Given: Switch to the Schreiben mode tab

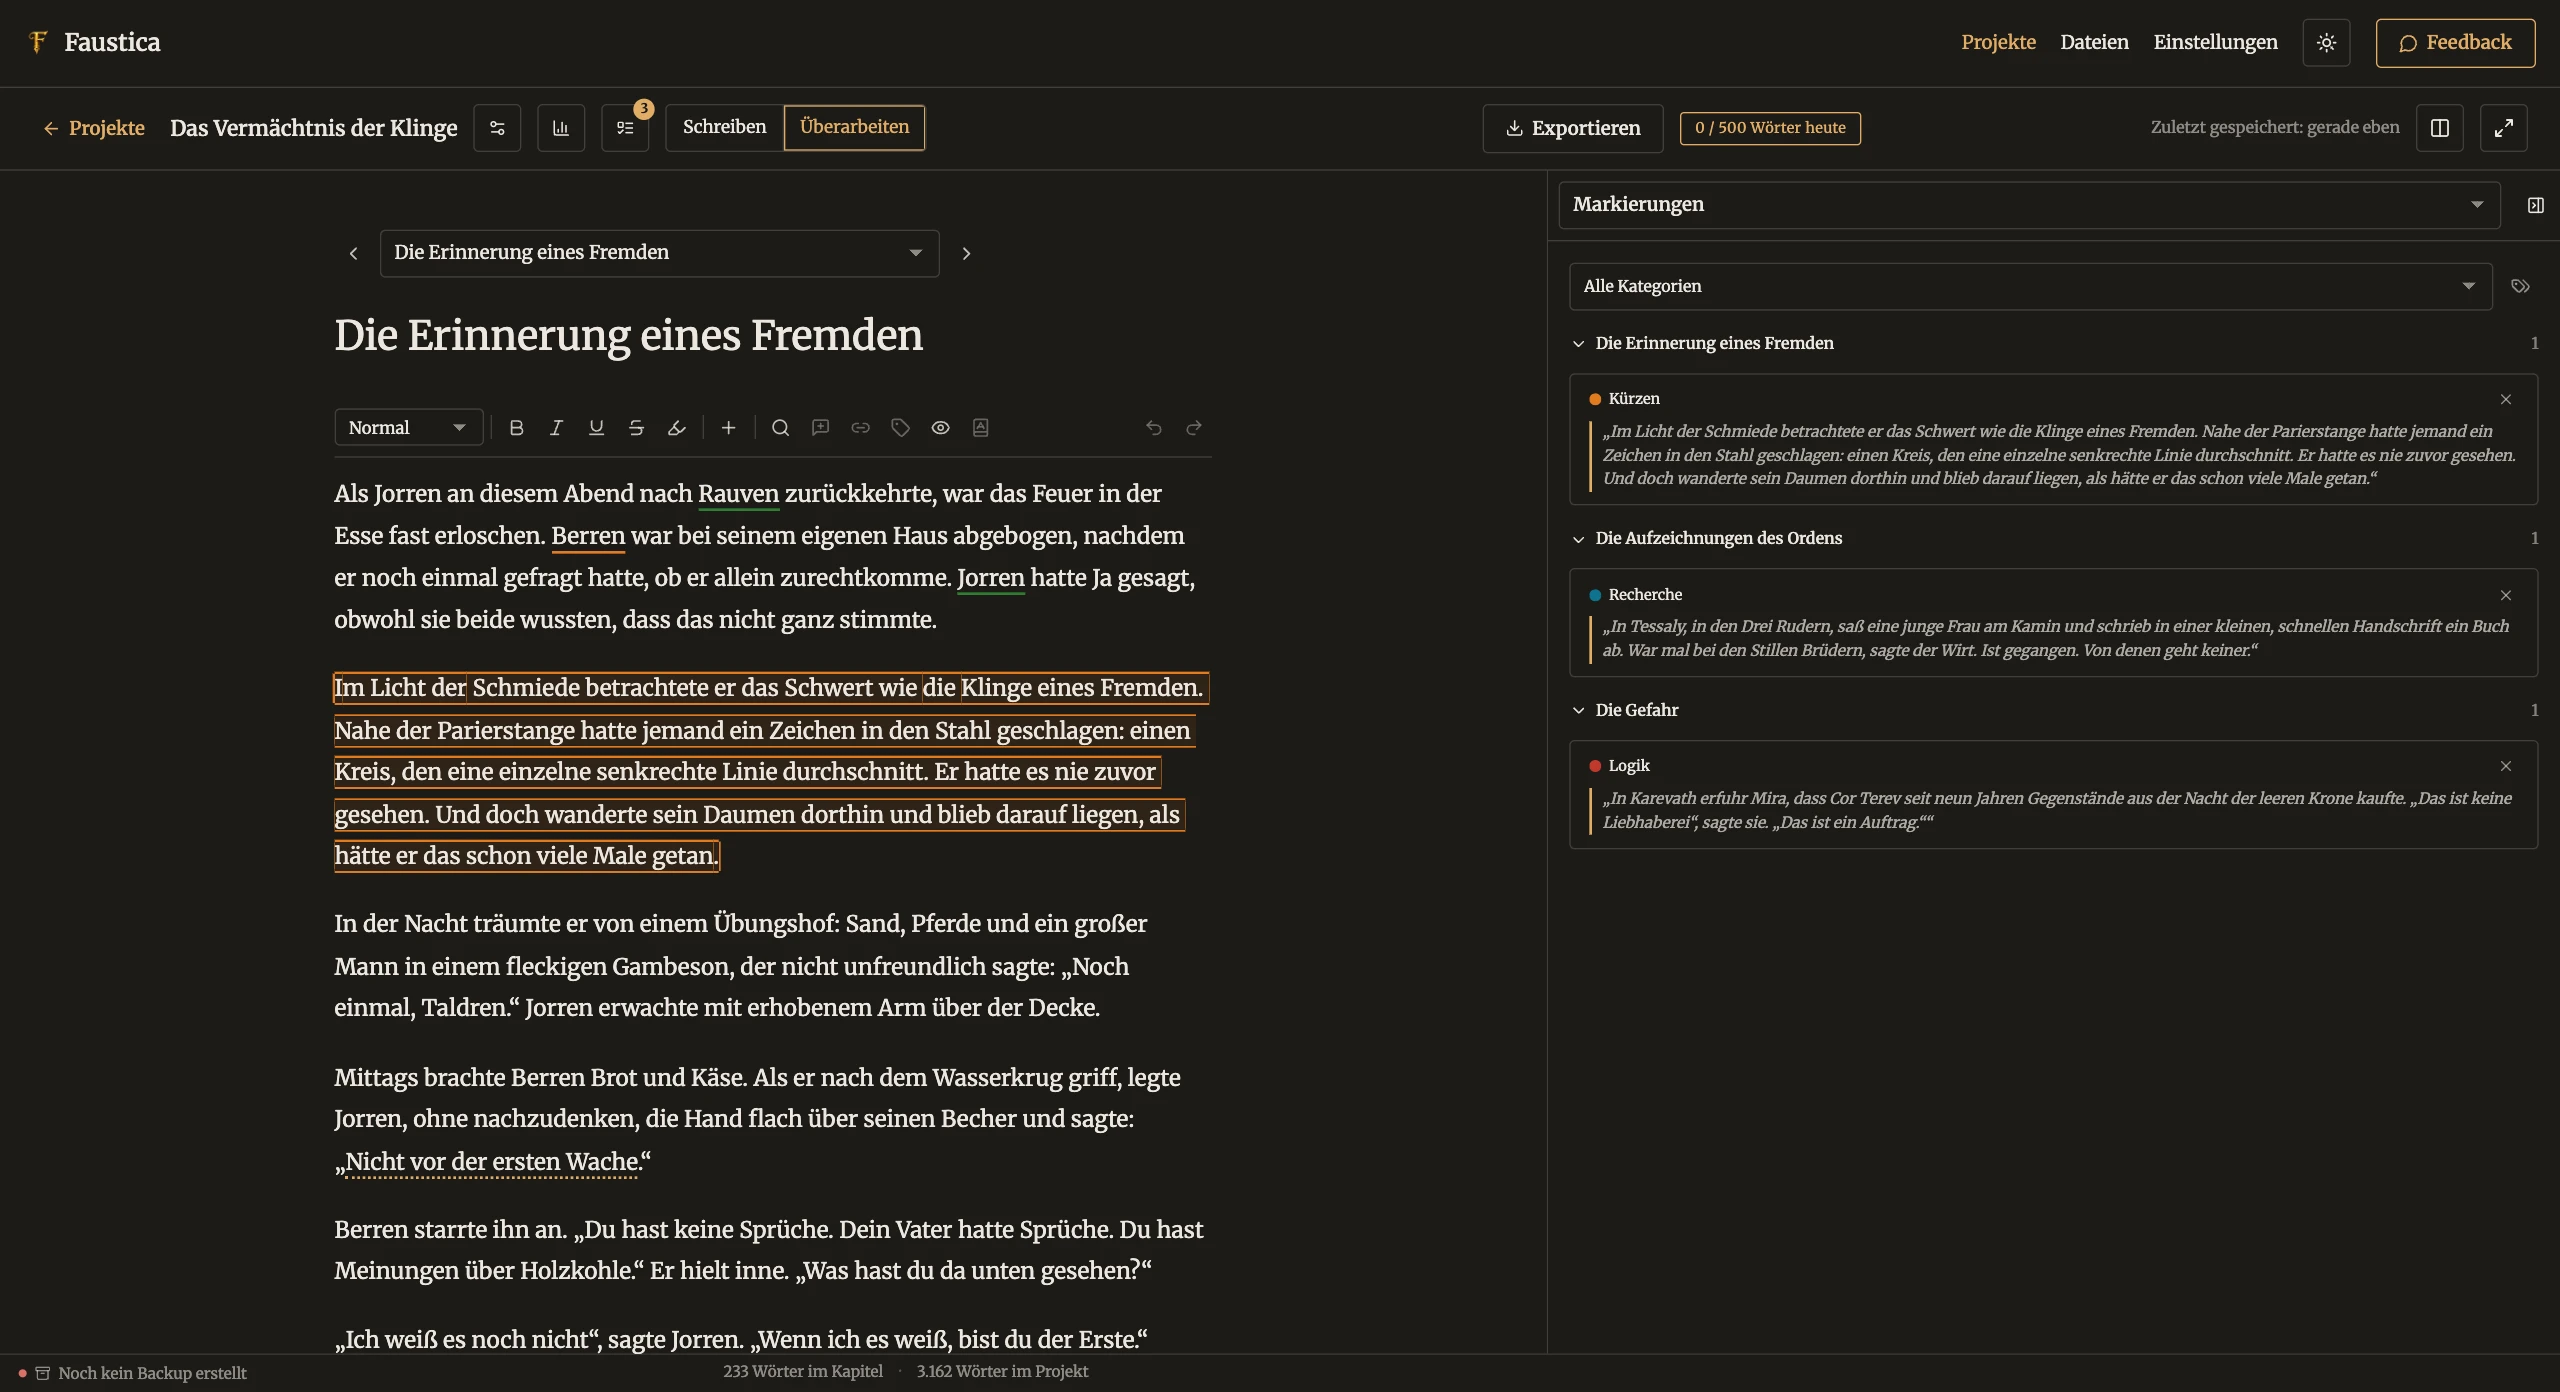Looking at the screenshot, I should [x=725, y=128].
